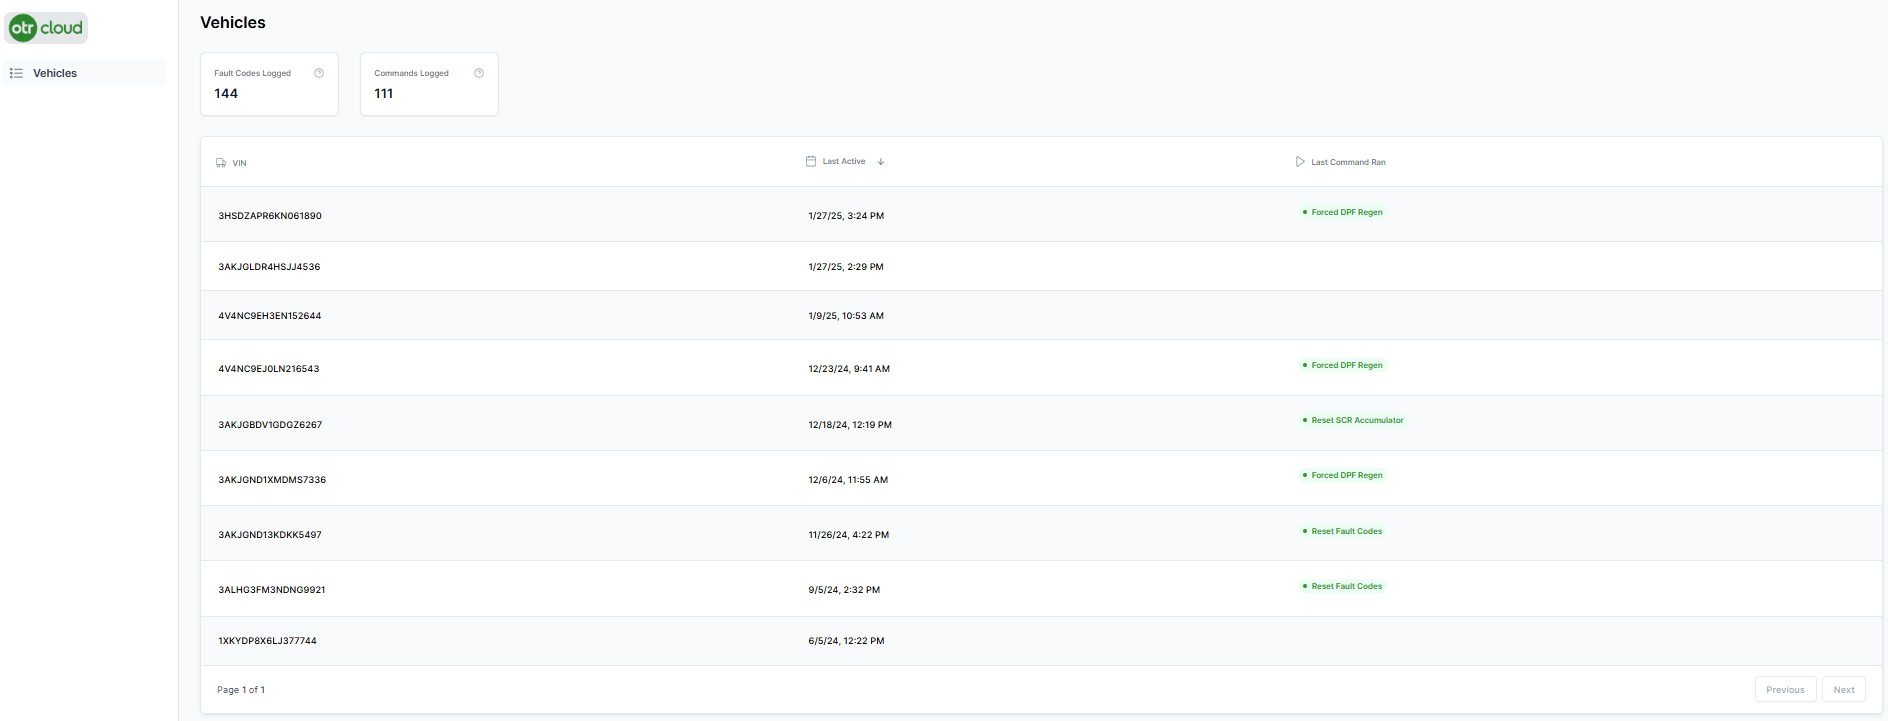Click the Previous page button
The height and width of the screenshot is (721, 1888).
click(1785, 690)
